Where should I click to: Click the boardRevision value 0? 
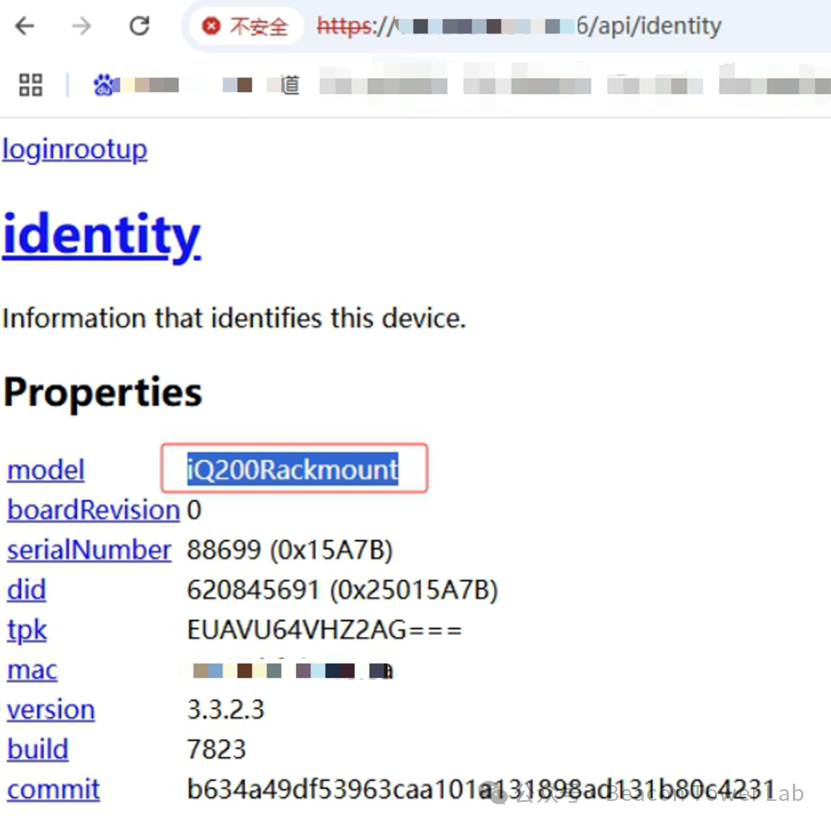[194, 510]
